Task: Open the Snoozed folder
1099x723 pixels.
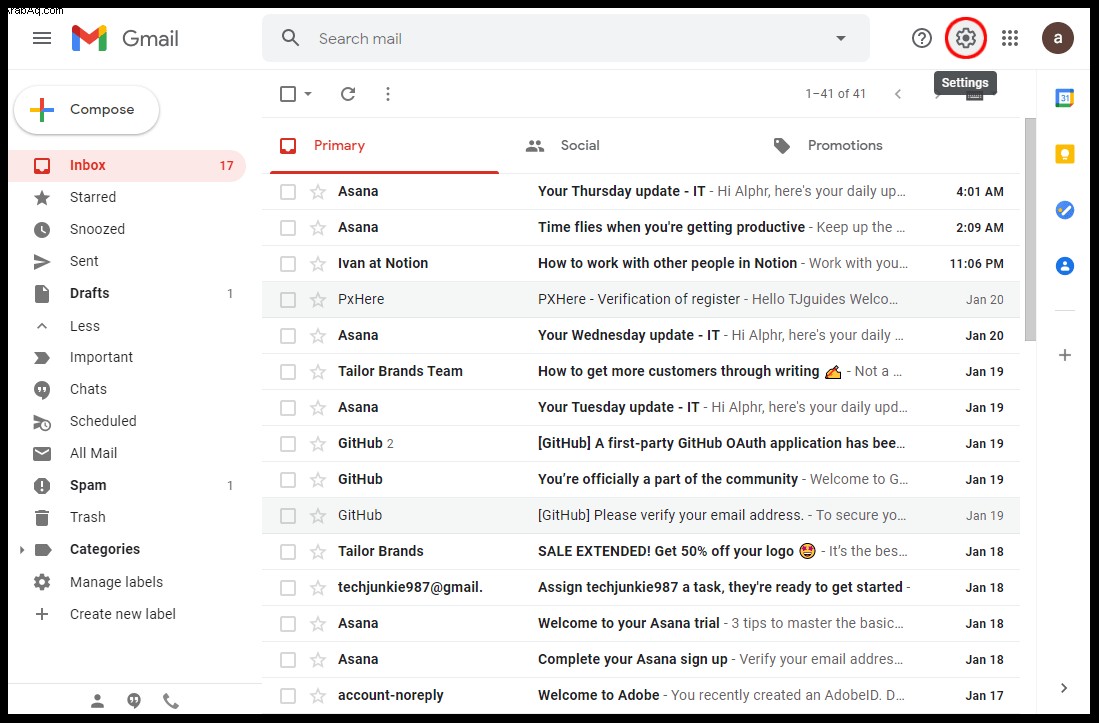Action: [128, 230]
